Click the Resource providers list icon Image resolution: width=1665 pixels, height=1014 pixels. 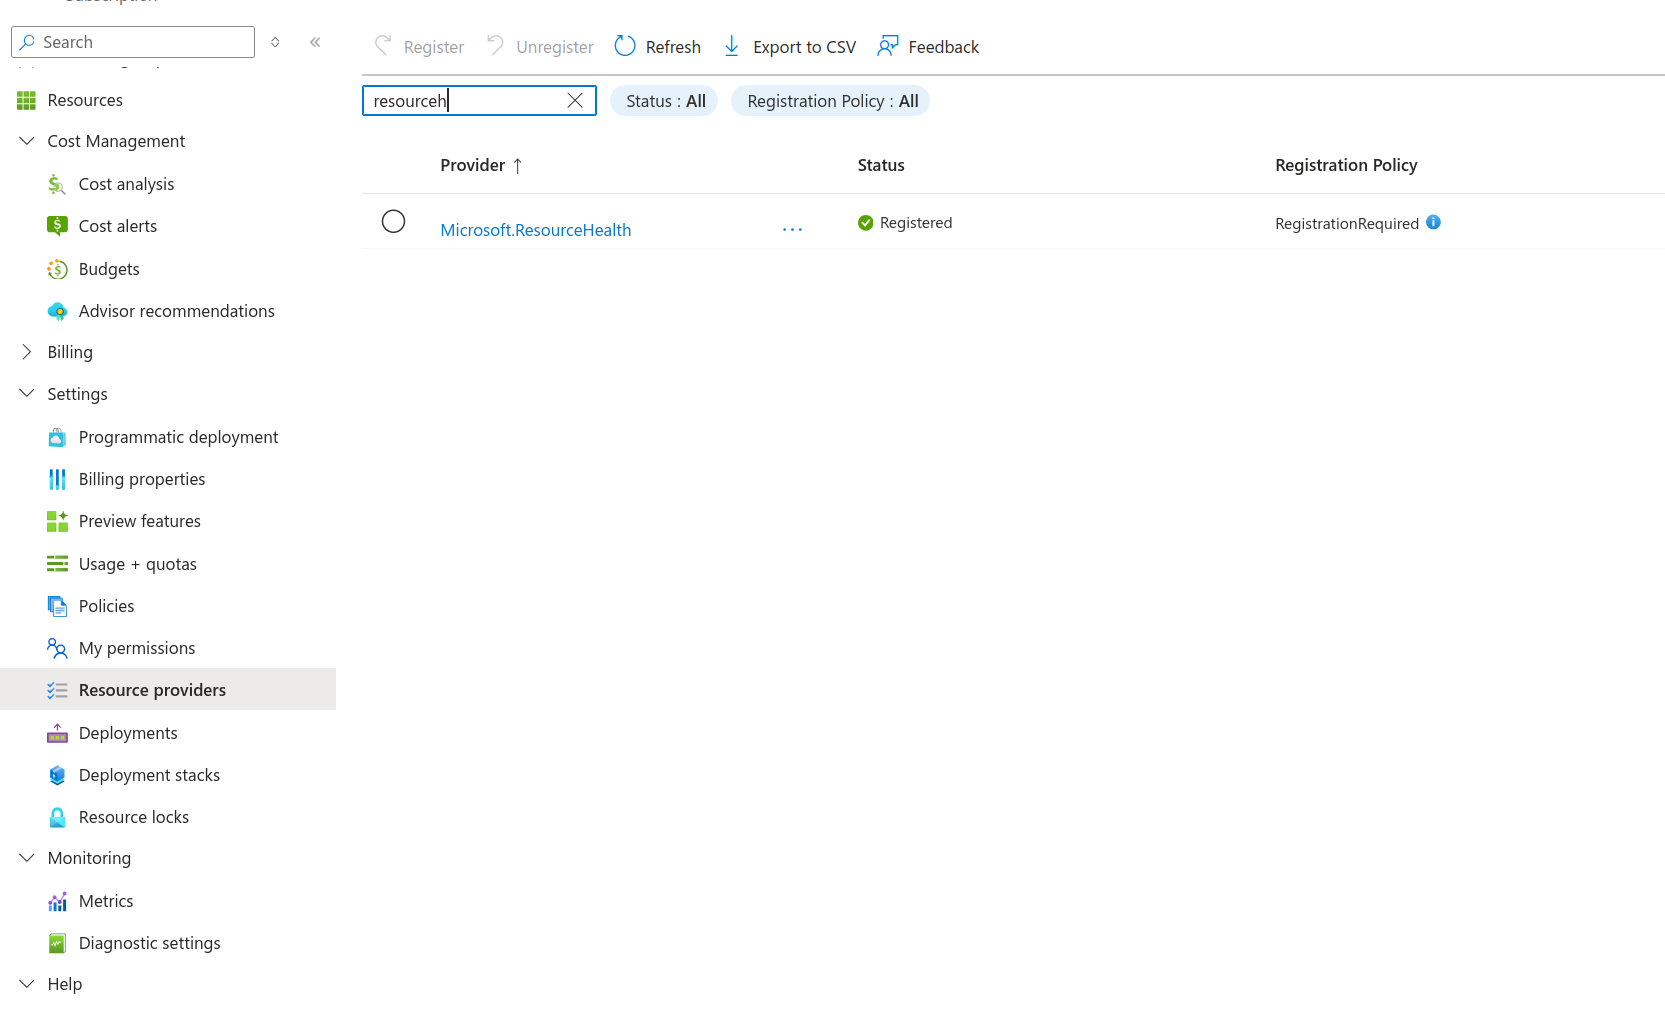pos(57,690)
